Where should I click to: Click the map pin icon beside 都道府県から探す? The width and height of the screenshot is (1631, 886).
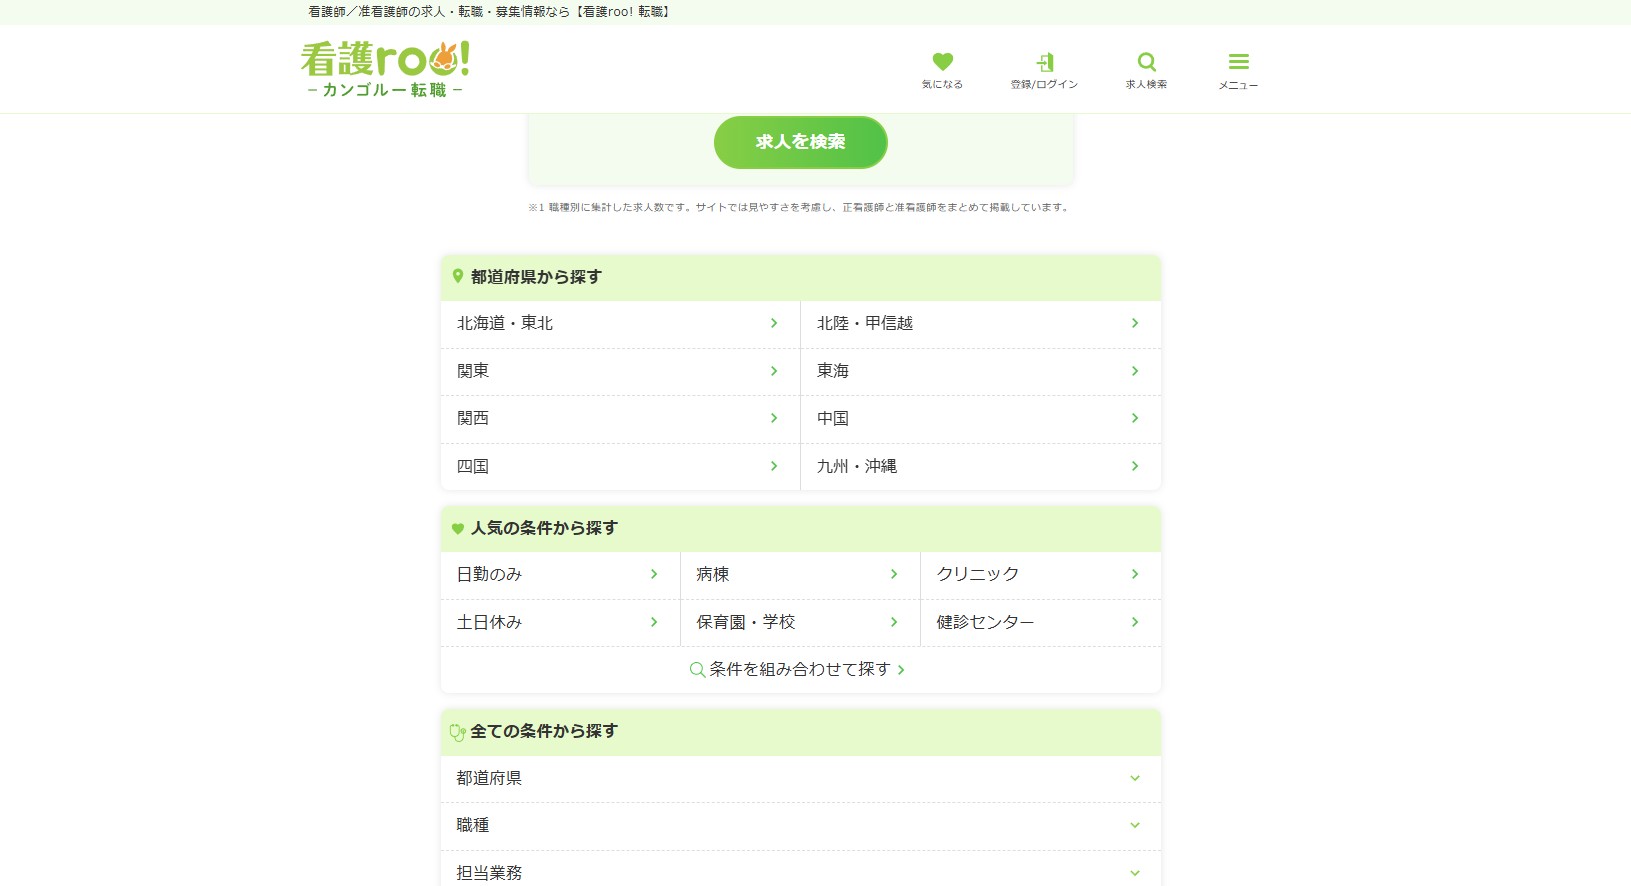[458, 277]
